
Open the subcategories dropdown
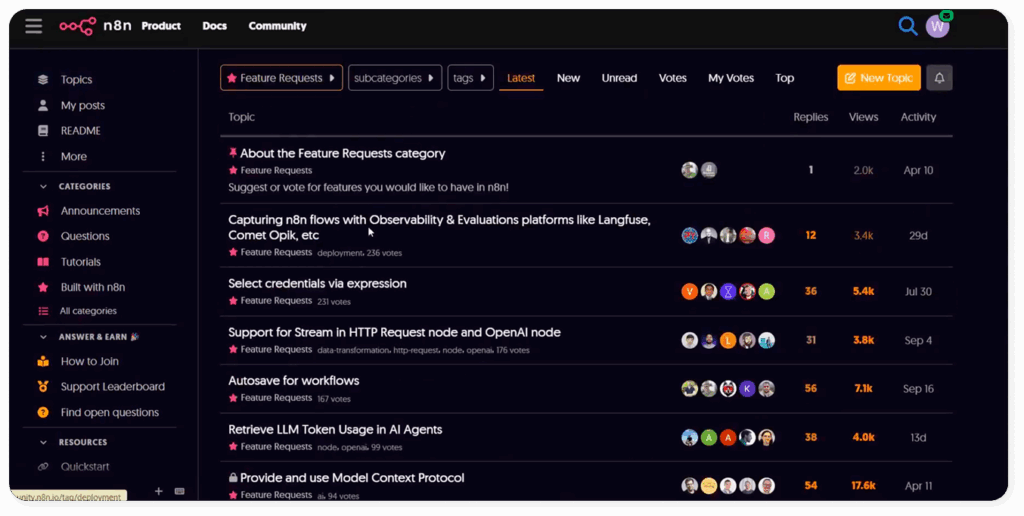click(x=395, y=78)
